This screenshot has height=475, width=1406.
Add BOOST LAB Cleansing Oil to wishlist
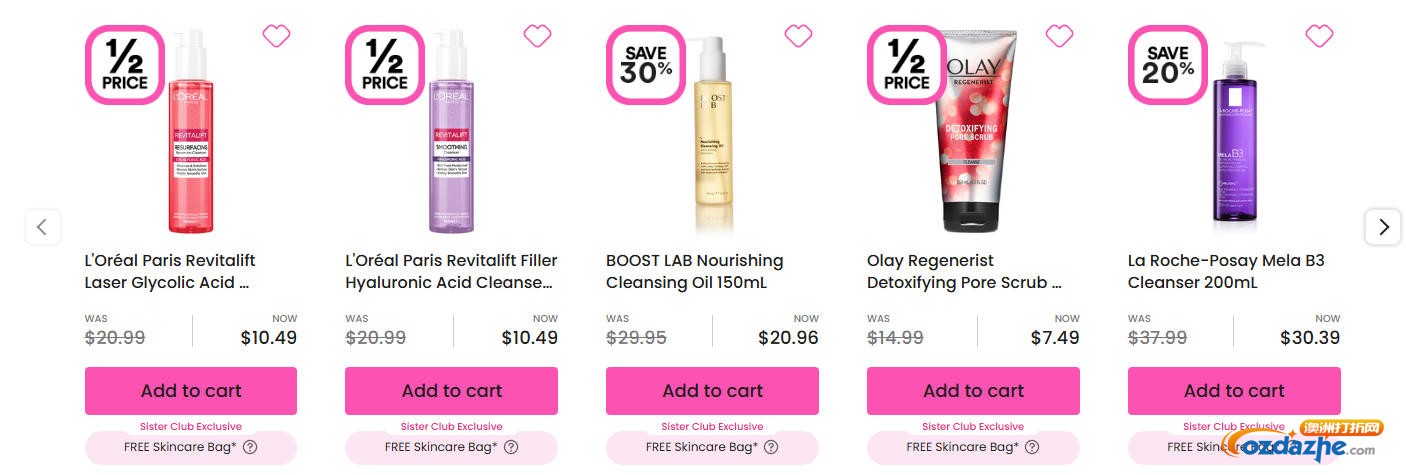coord(798,36)
